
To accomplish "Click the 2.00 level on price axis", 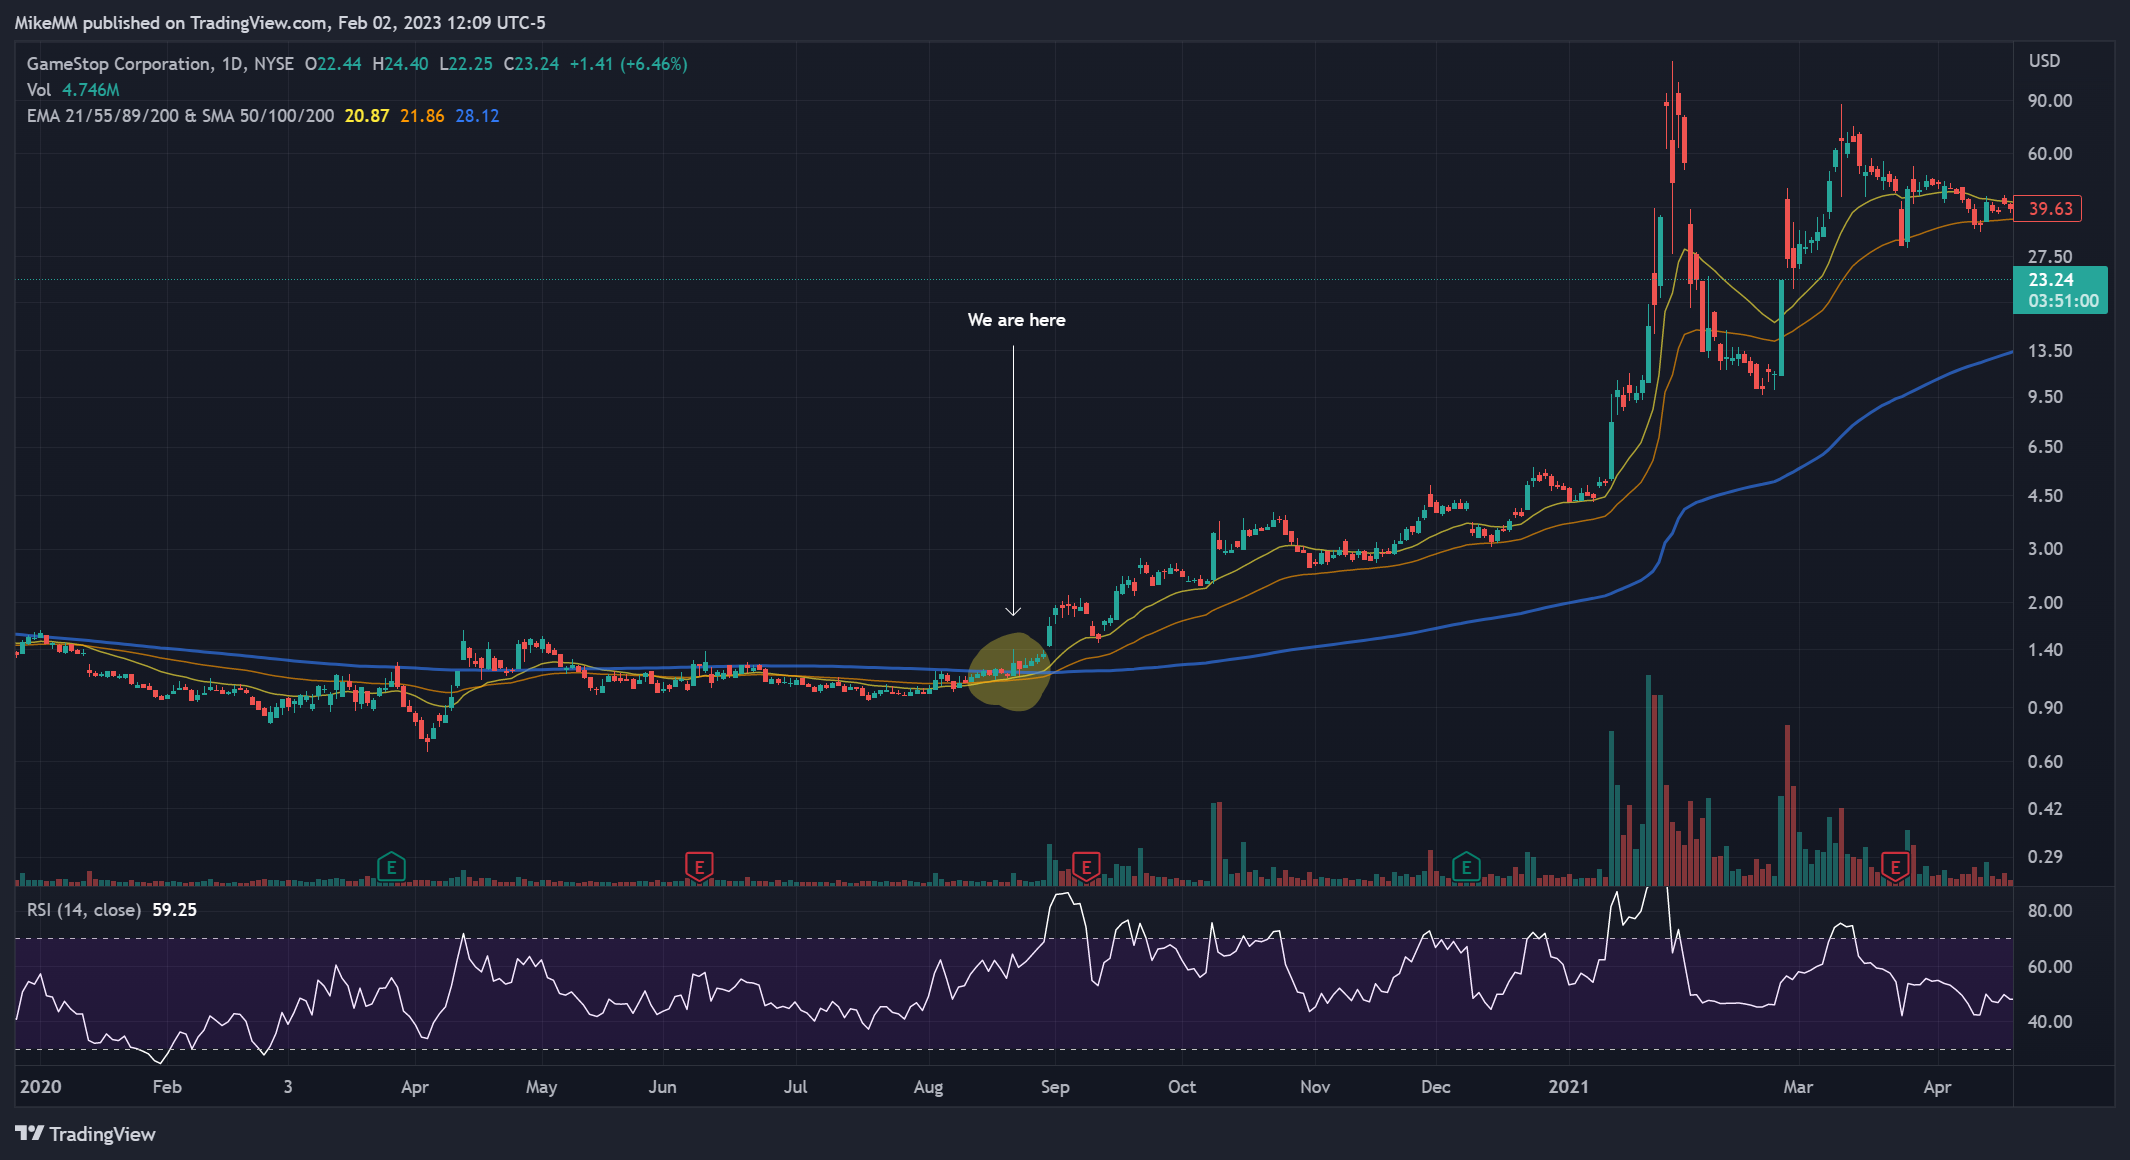I will click(x=2045, y=603).
